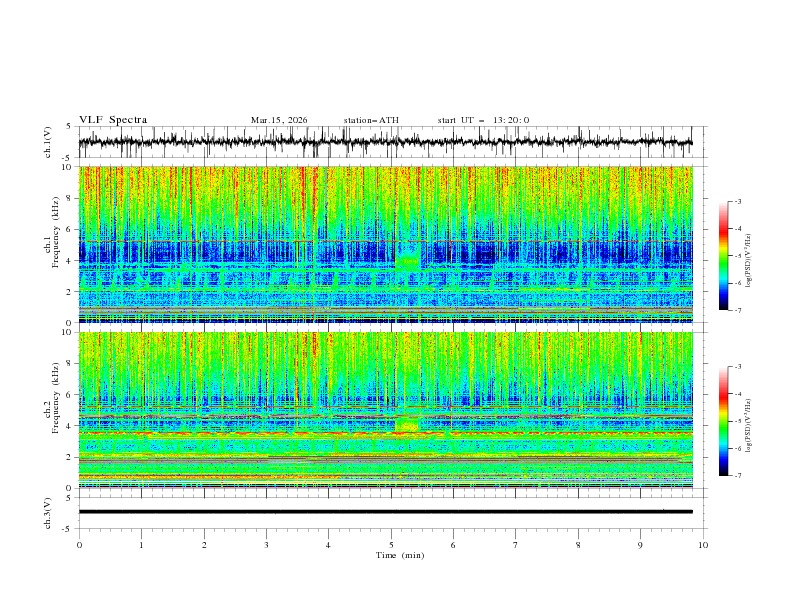Click the 'ch.3(V)' axis label

tap(48, 513)
